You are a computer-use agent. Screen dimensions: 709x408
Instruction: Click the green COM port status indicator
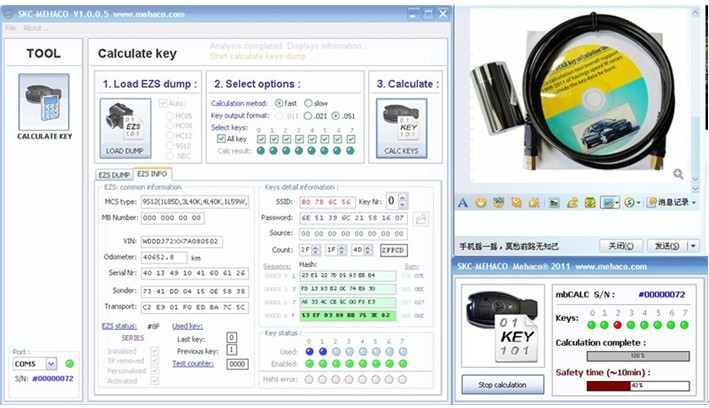tap(70, 364)
